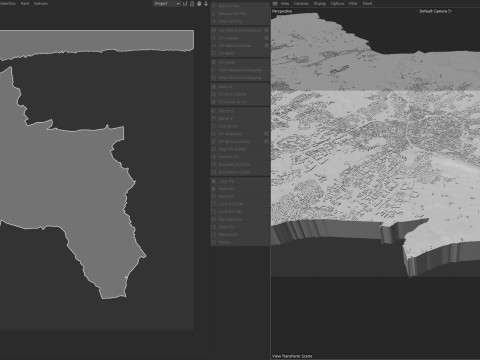Open options gear for UV Weld and Relax

[266, 46]
